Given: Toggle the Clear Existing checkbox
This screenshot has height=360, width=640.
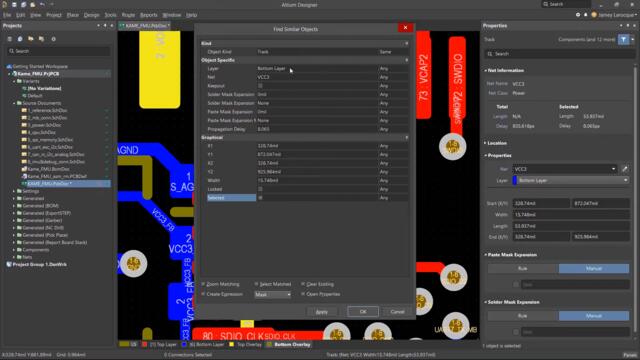Looking at the screenshot, I should [303, 284].
